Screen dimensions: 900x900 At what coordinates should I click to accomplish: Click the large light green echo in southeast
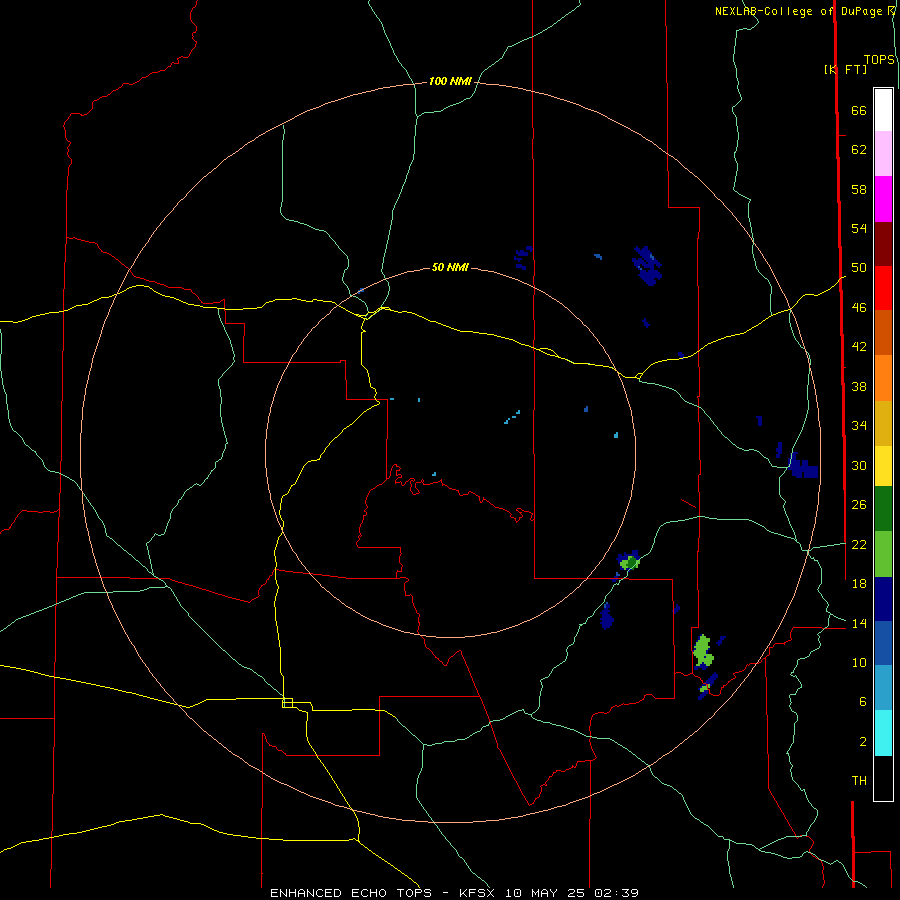point(703,651)
